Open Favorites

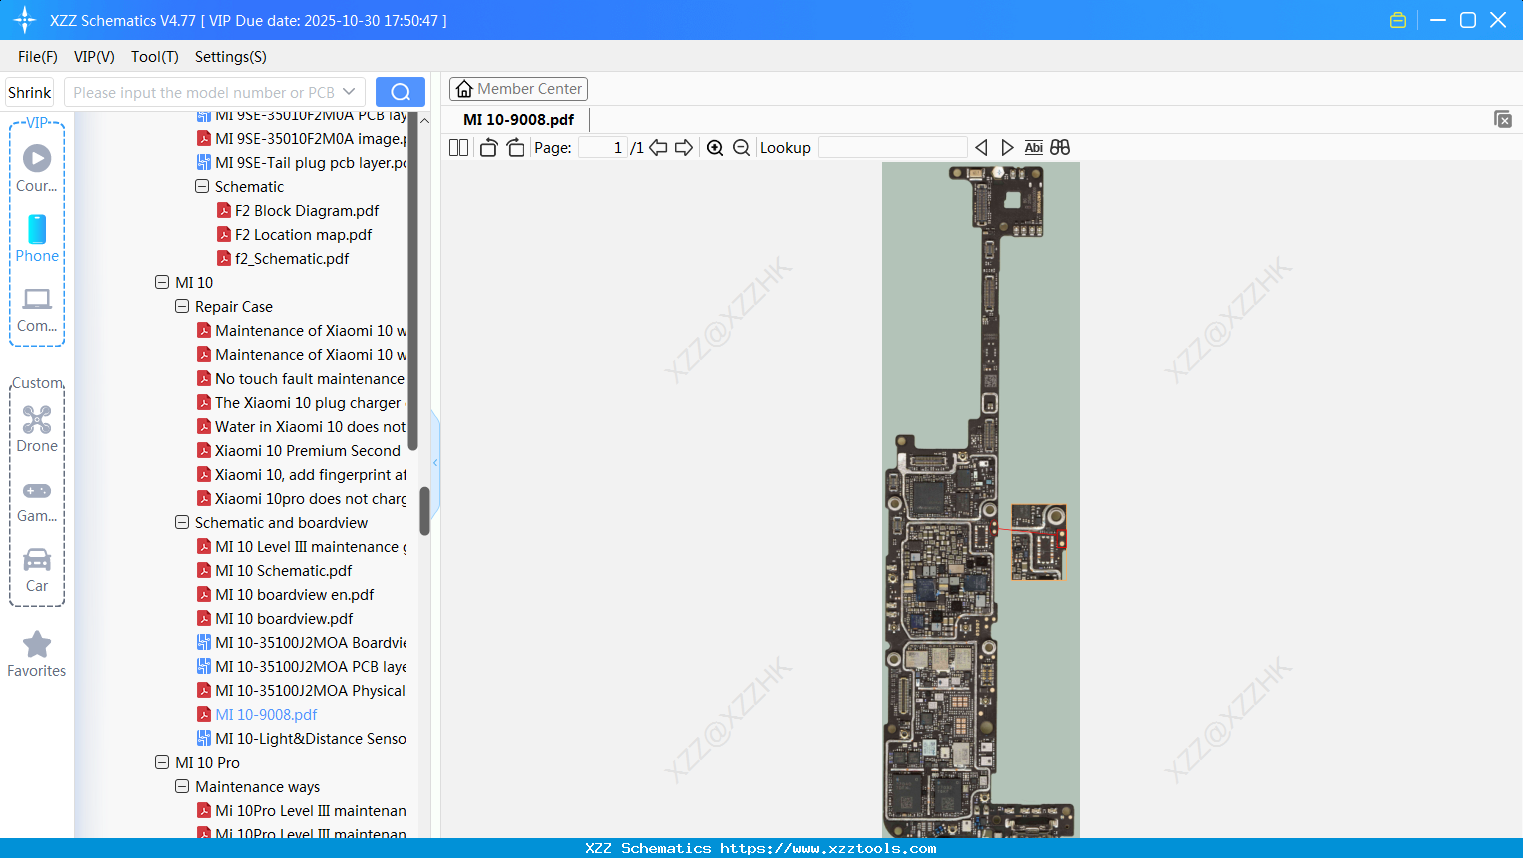37,654
